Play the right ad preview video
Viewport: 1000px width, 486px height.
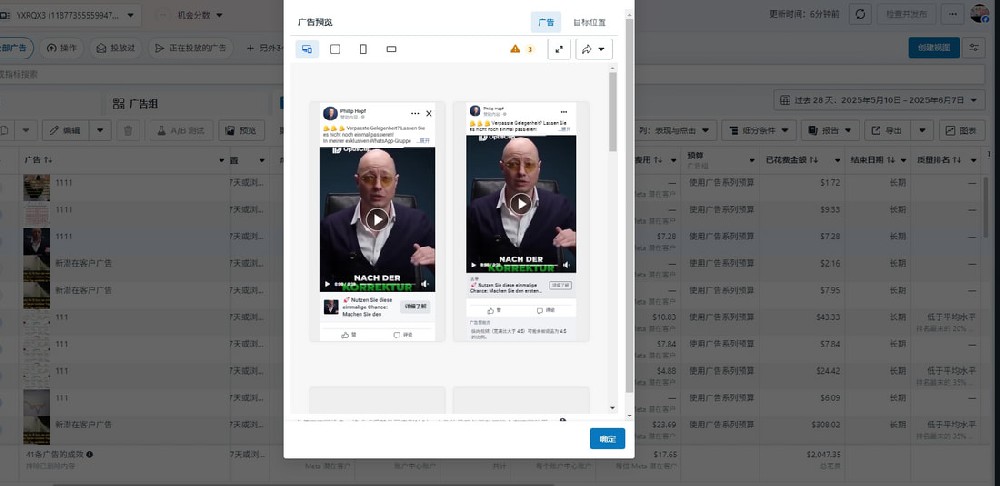pos(521,203)
